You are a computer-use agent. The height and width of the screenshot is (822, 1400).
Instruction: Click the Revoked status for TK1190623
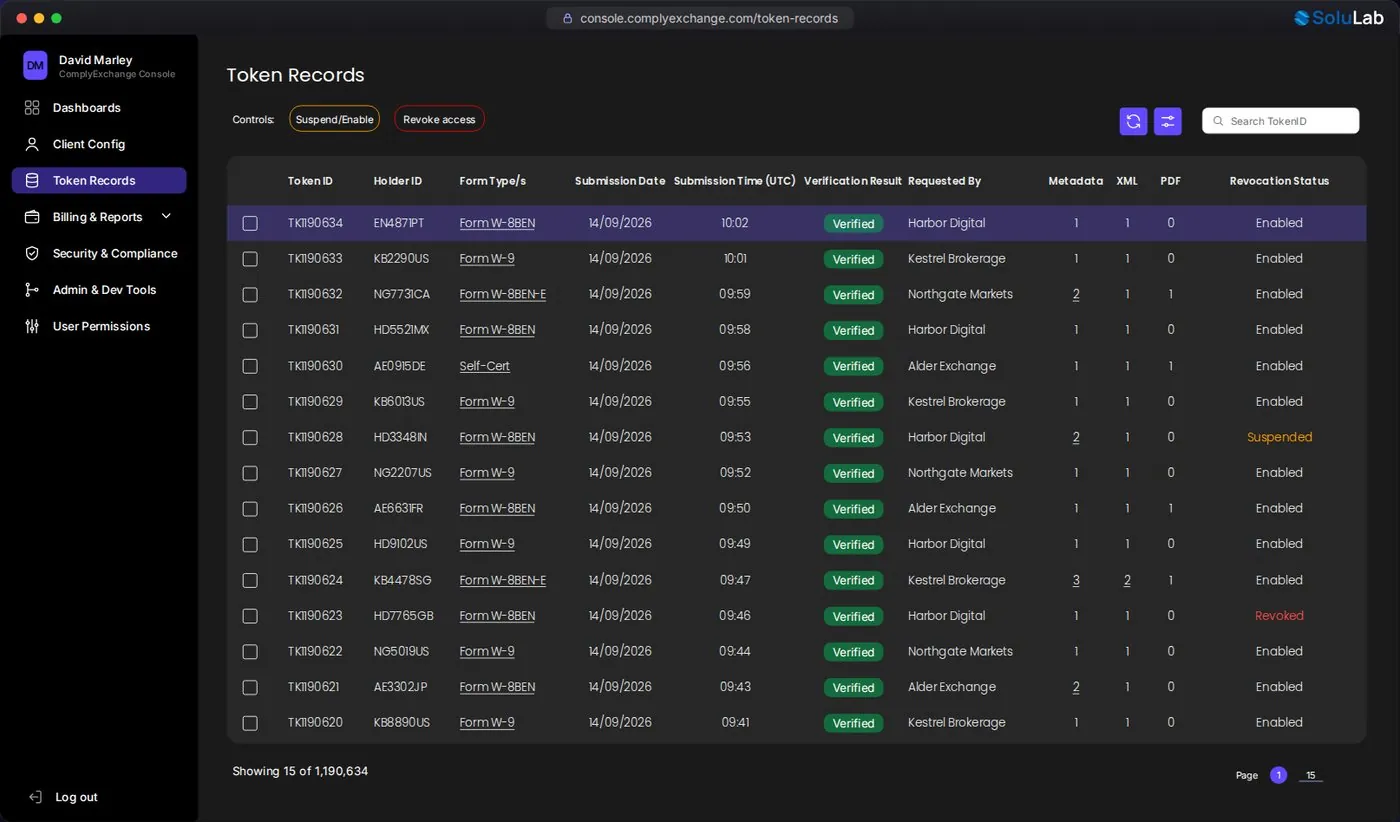[x=1280, y=616]
